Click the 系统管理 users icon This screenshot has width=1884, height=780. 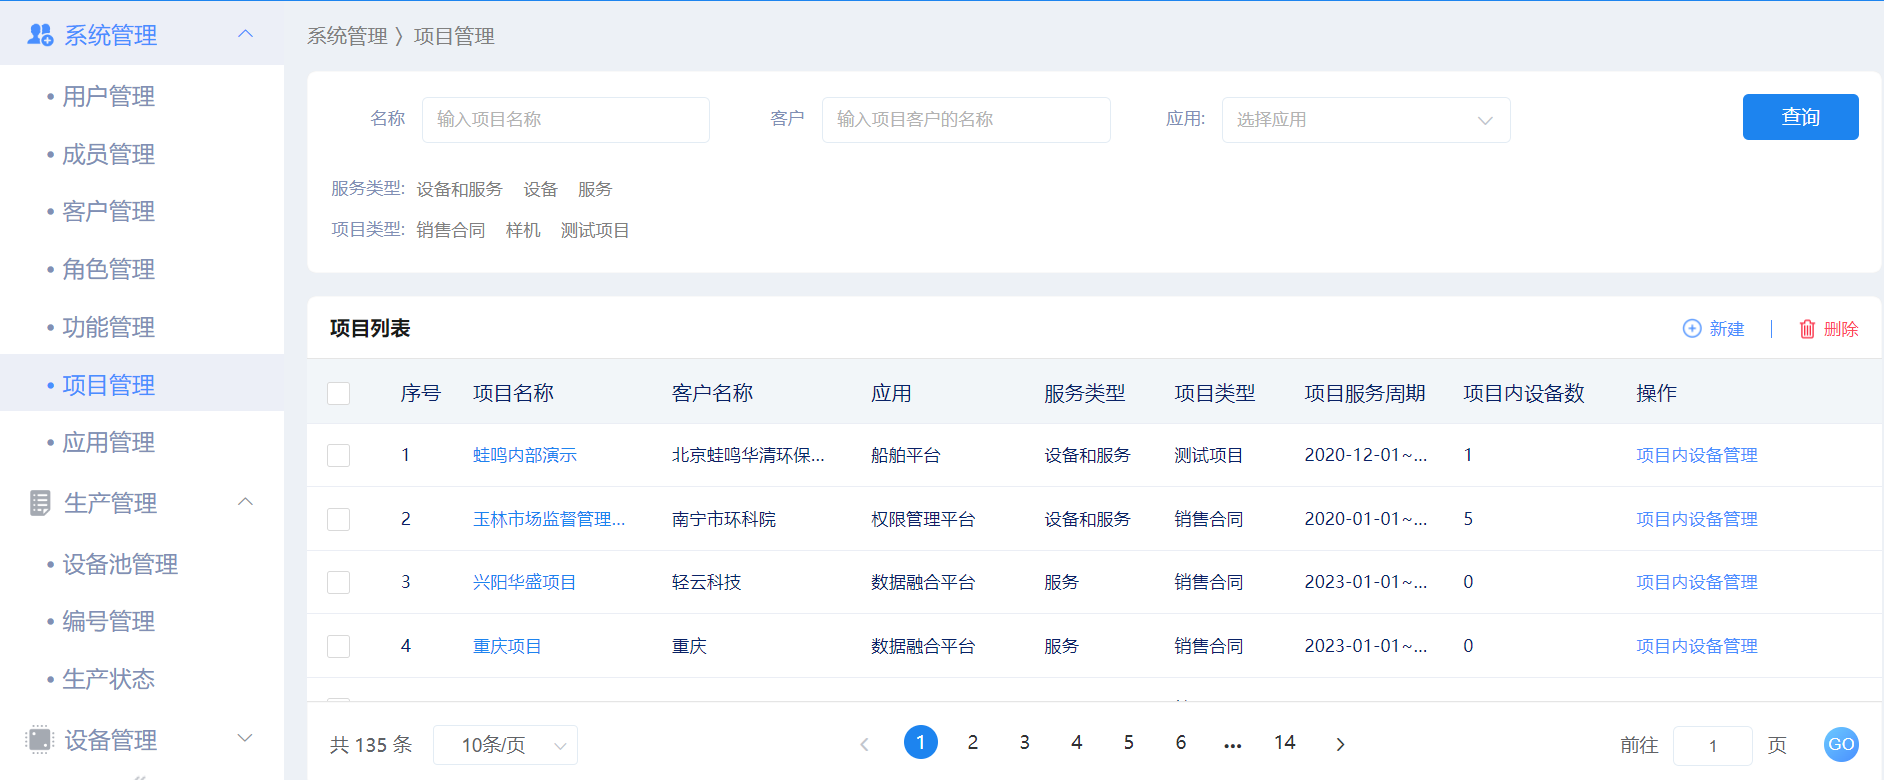click(40, 35)
